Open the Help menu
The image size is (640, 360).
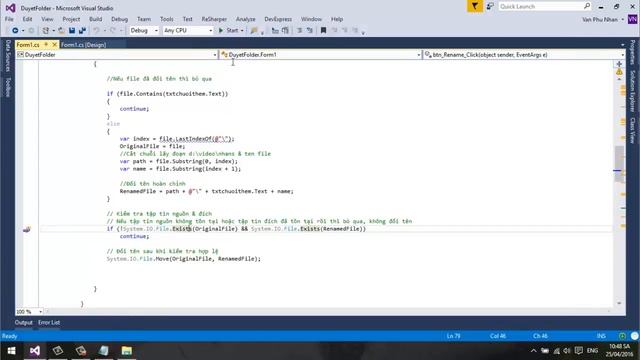[x=337, y=19]
